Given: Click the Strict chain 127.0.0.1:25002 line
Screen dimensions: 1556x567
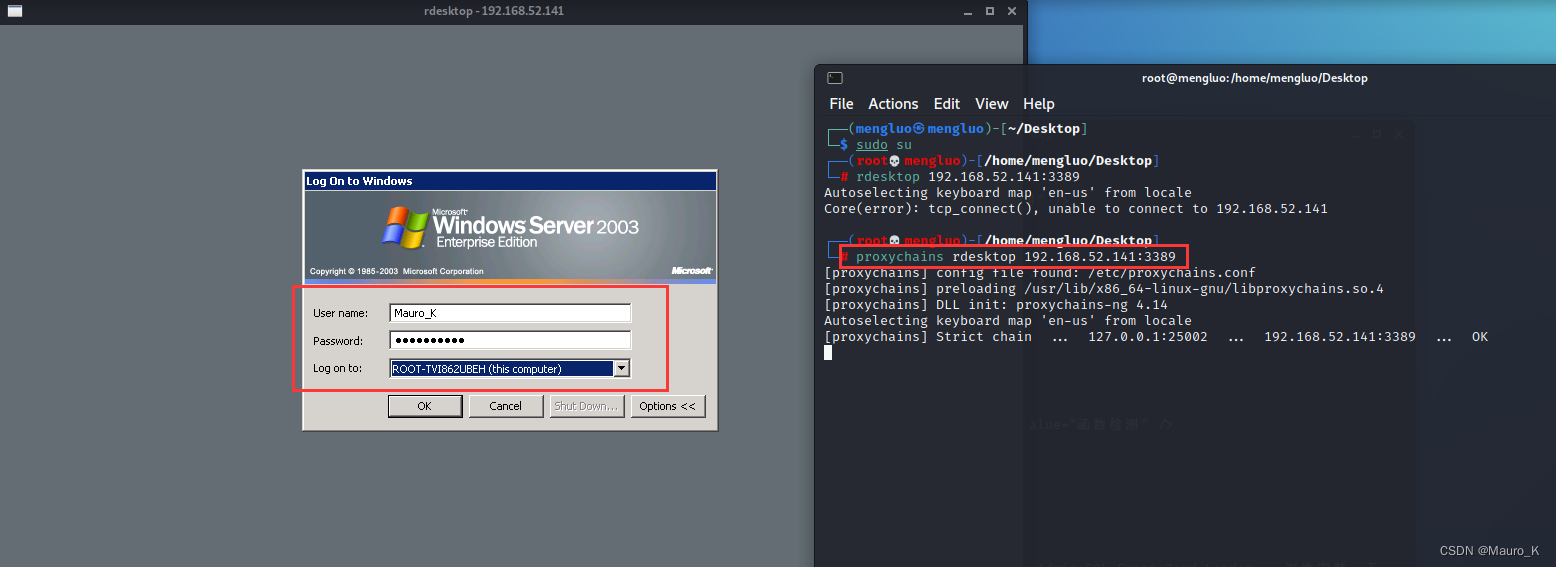Looking at the screenshot, I should click(1156, 337).
